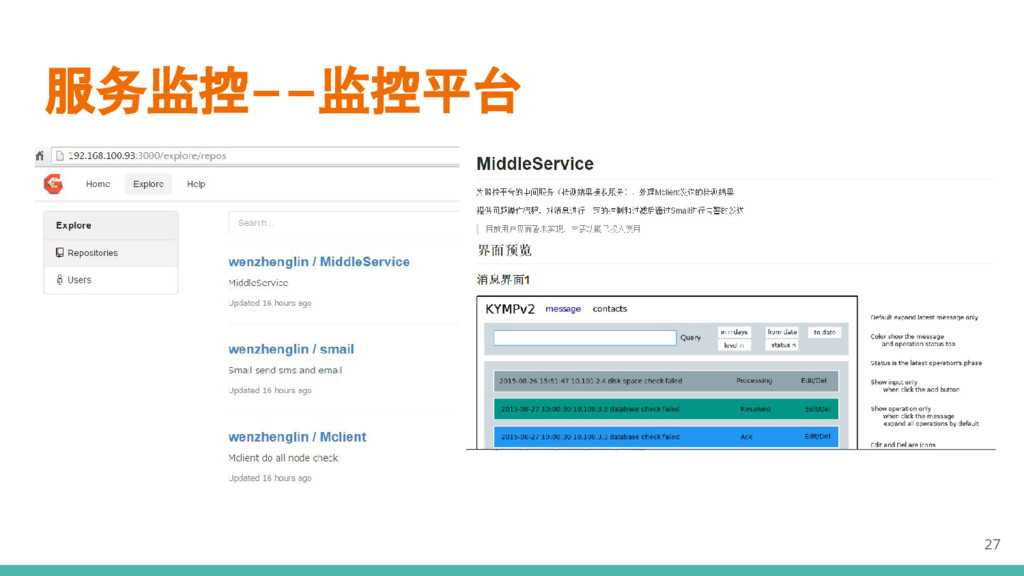This screenshot has height=576, width=1024.
Task: Click the 'to date' filter
Action: point(824,332)
